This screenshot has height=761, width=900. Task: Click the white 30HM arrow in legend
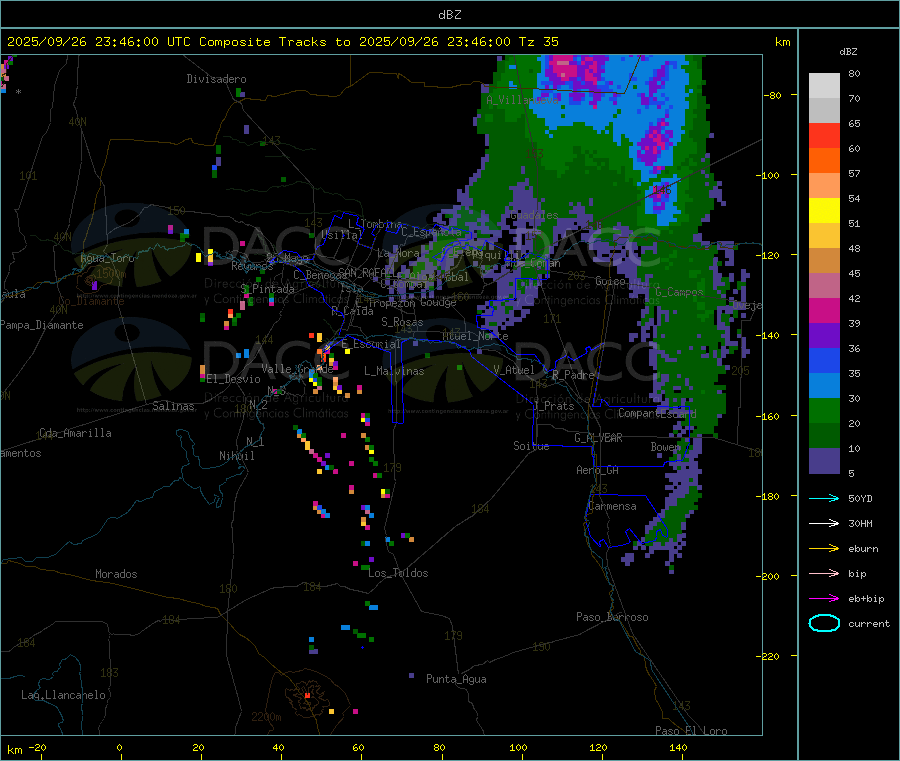click(824, 523)
